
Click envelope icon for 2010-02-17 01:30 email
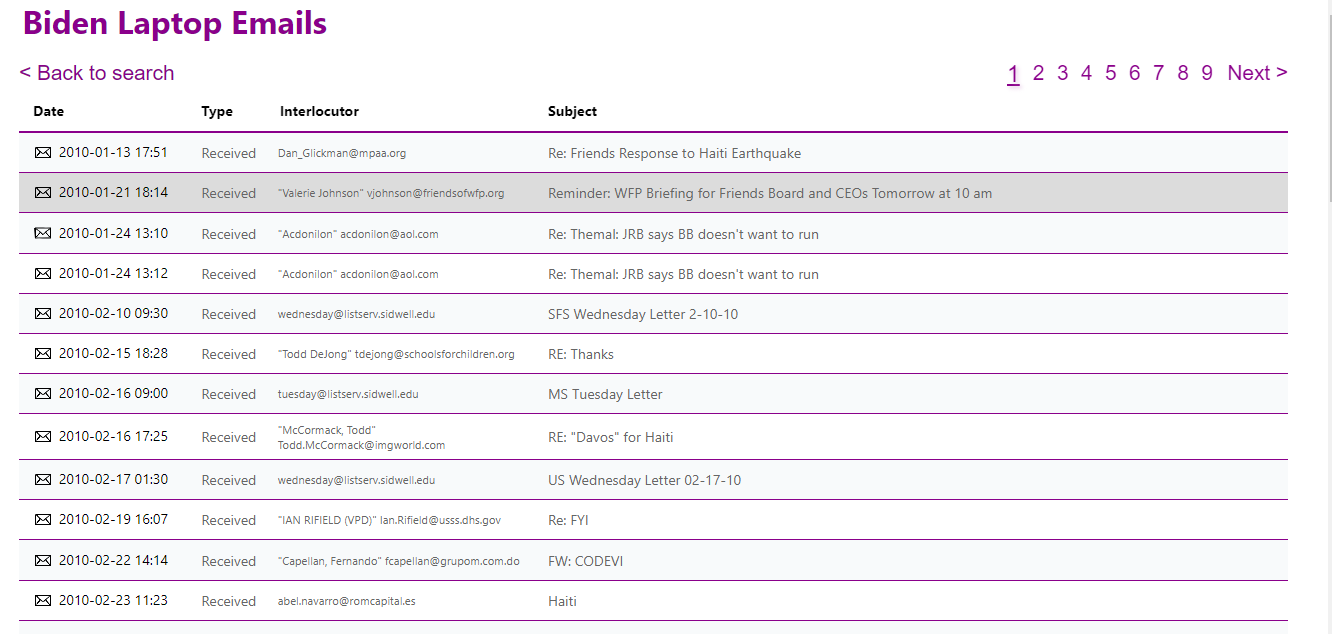coord(43,479)
